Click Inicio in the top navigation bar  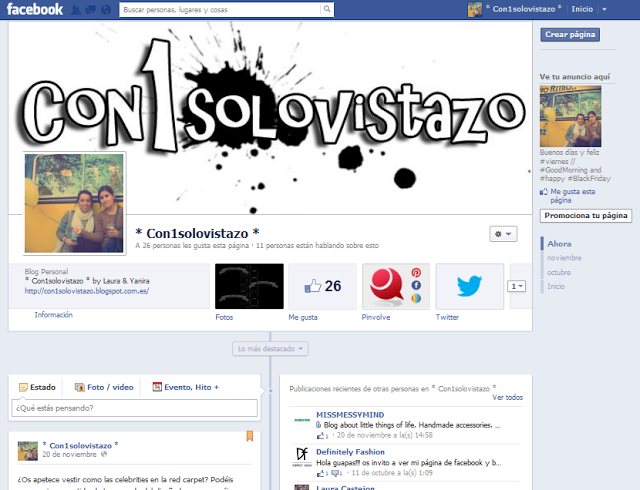[x=582, y=9]
